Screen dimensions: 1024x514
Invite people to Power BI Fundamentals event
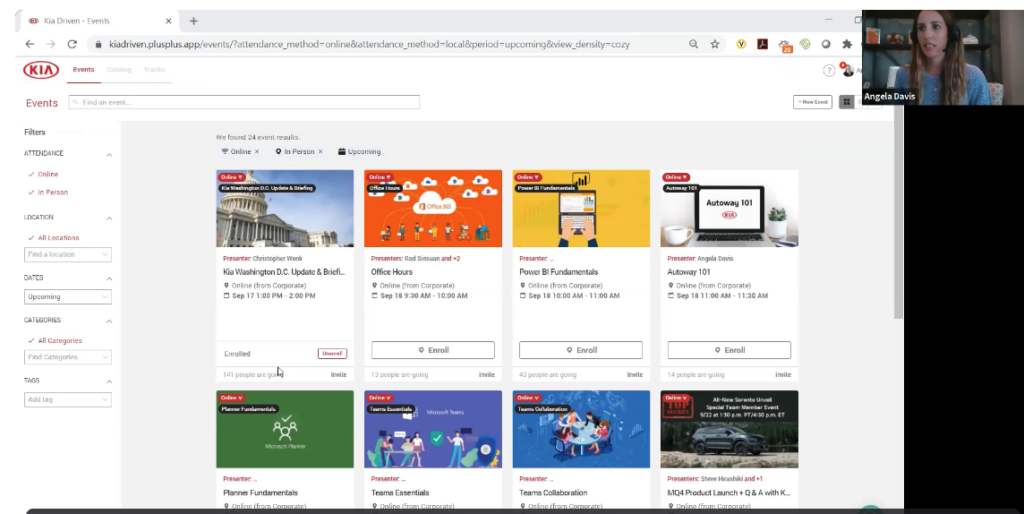coord(635,375)
